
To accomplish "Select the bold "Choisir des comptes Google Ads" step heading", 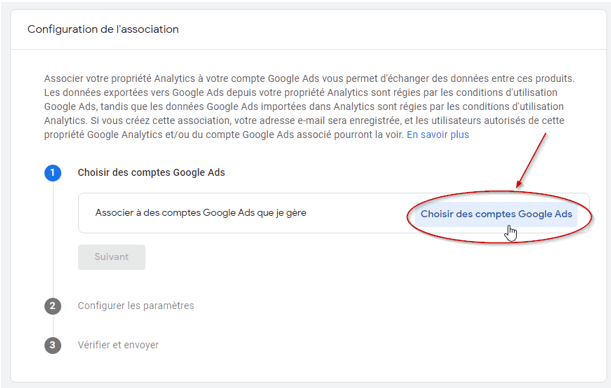I will click(151, 173).
